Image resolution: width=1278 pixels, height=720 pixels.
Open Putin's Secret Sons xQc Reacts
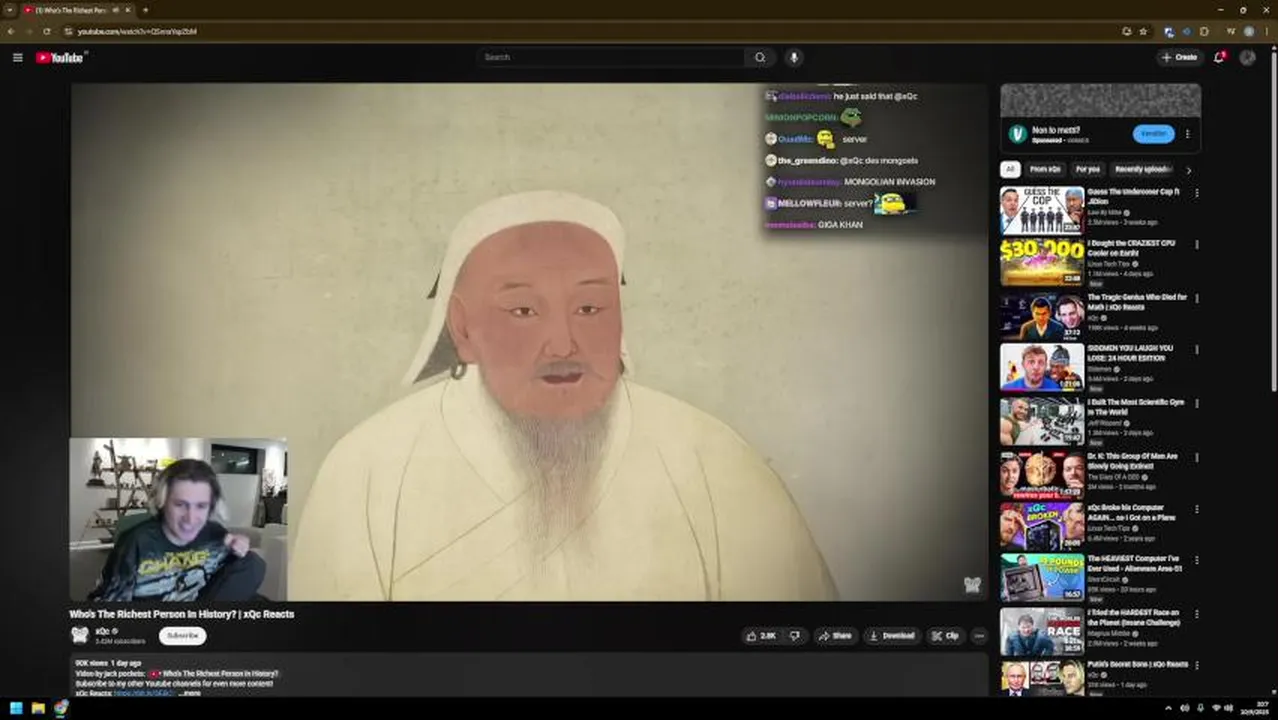pos(1138,664)
